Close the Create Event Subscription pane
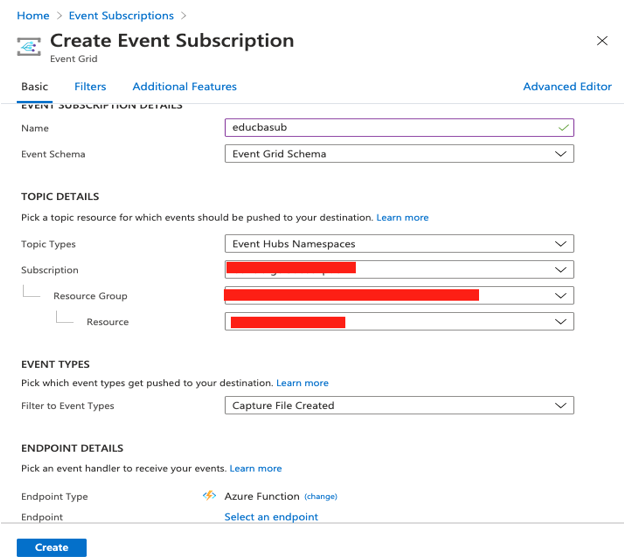 (x=601, y=41)
